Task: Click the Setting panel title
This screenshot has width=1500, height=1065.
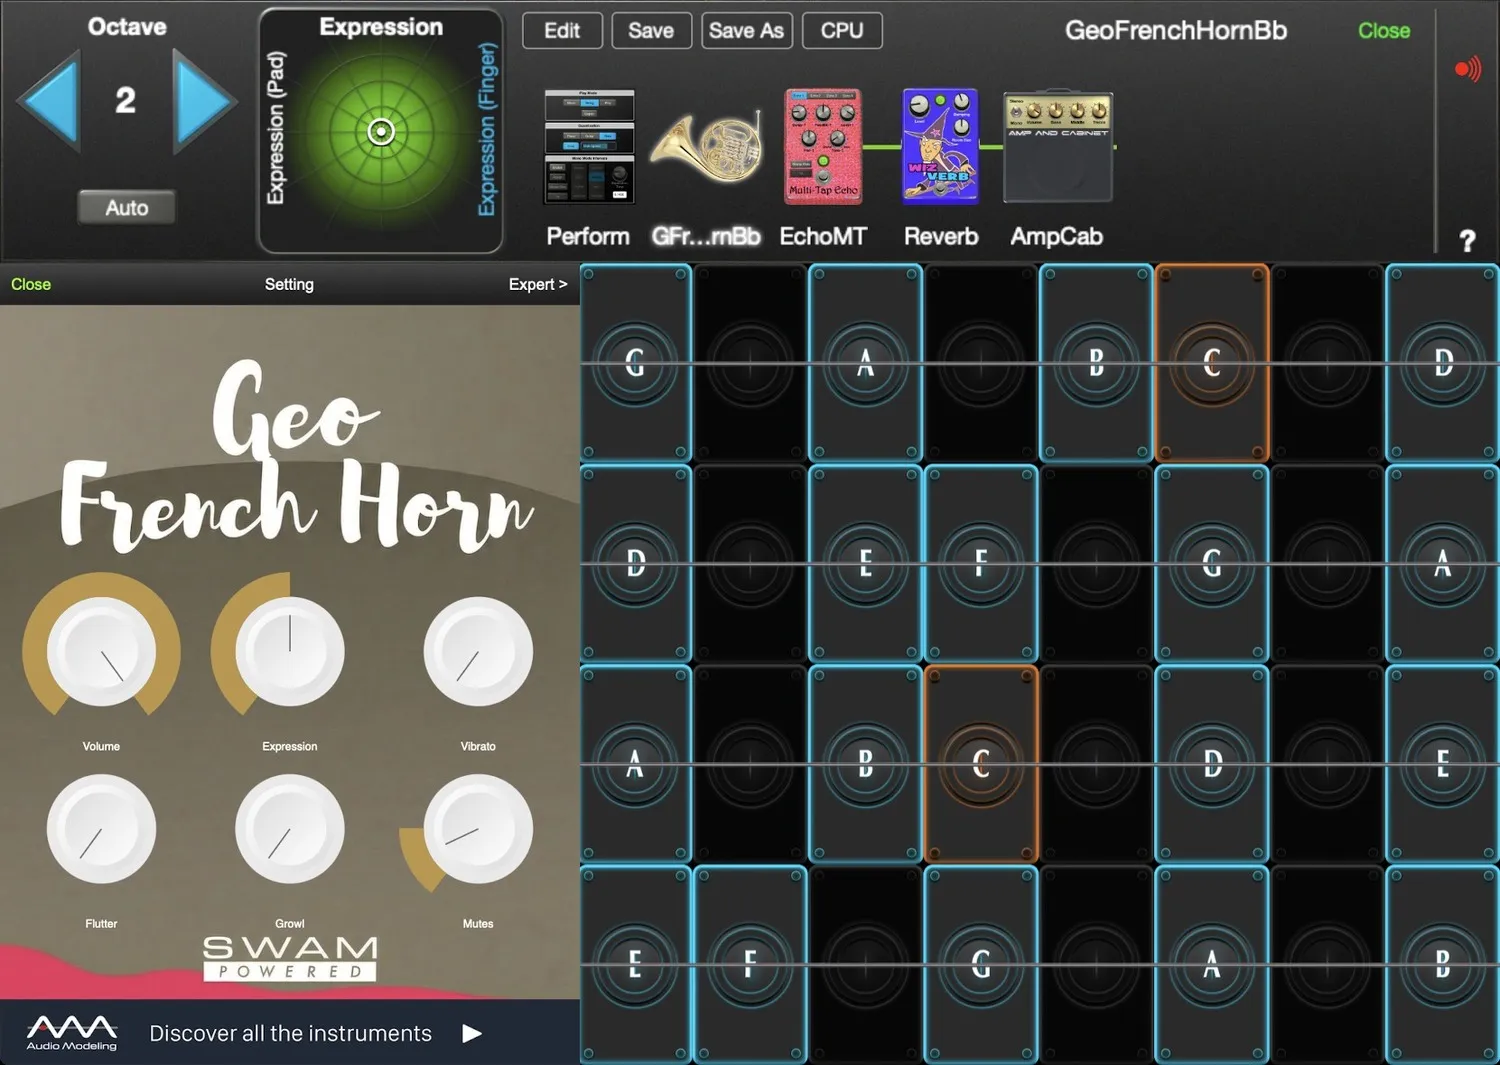Action: [289, 284]
